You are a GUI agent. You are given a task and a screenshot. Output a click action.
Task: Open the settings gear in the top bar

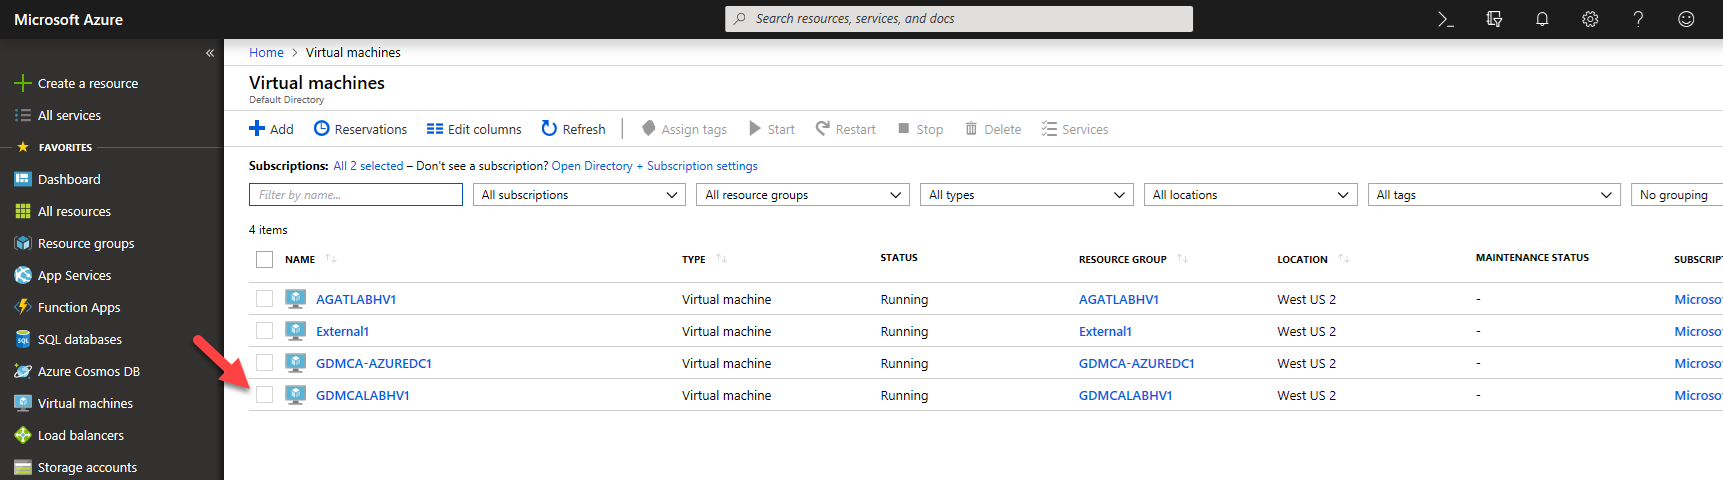tap(1590, 19)
